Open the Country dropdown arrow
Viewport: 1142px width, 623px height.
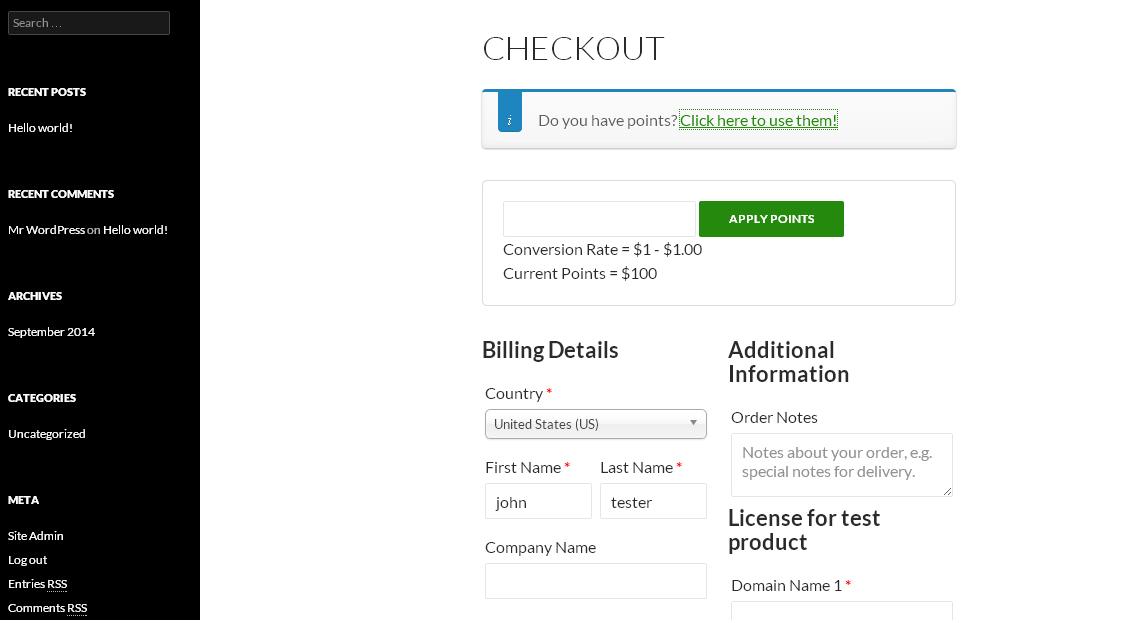(693, 423)
